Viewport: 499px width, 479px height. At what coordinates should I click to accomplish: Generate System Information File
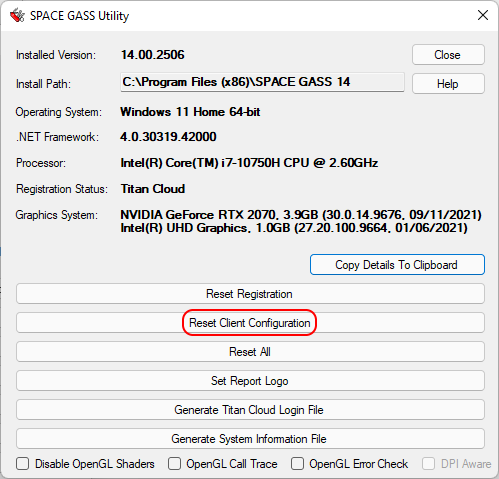click(250, 439)
